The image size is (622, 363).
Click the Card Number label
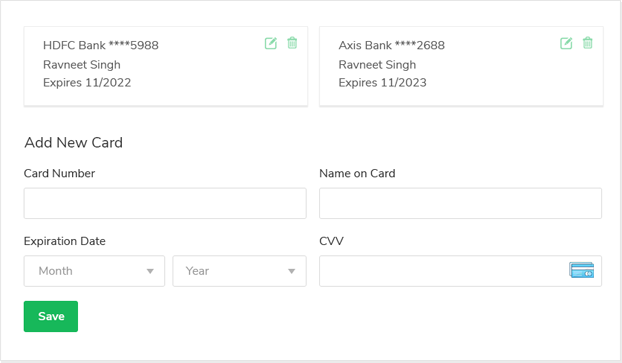[60, 173]
